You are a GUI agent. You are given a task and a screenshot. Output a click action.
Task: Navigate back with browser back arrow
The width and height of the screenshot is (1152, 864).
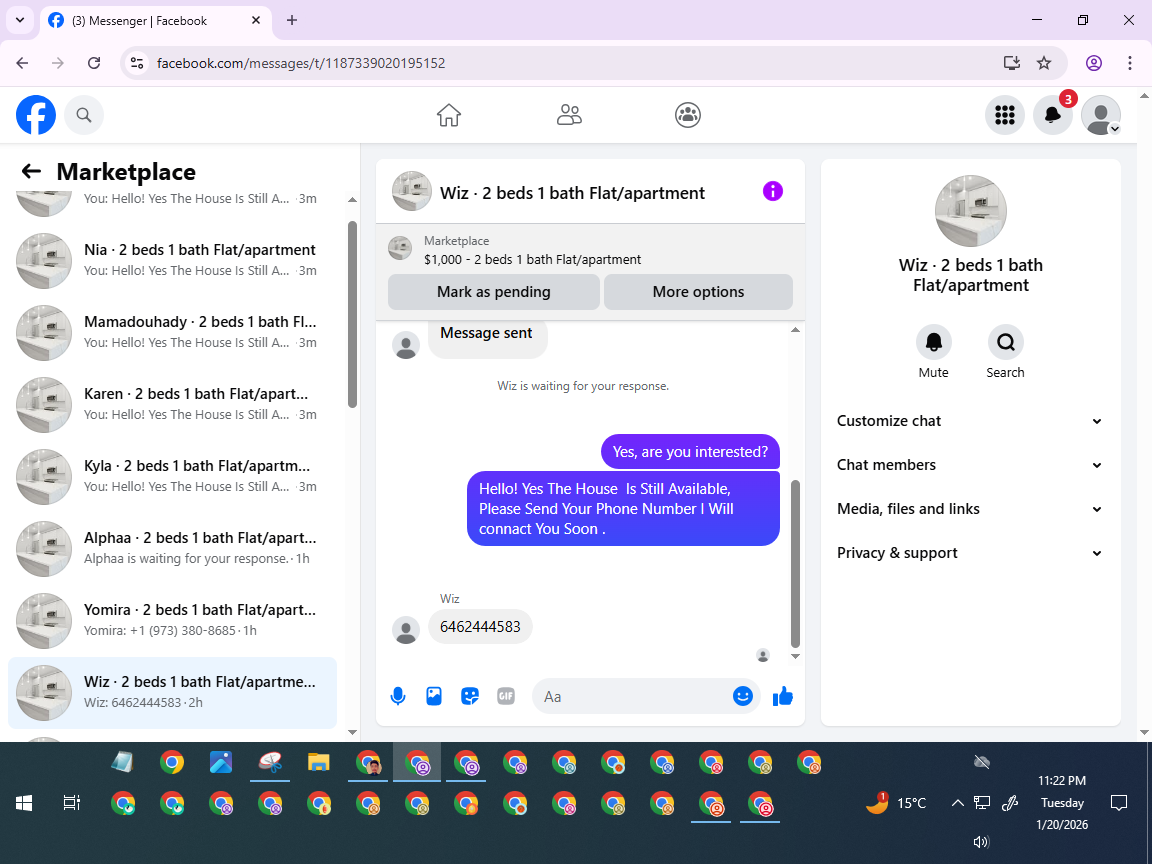point(23,63)
